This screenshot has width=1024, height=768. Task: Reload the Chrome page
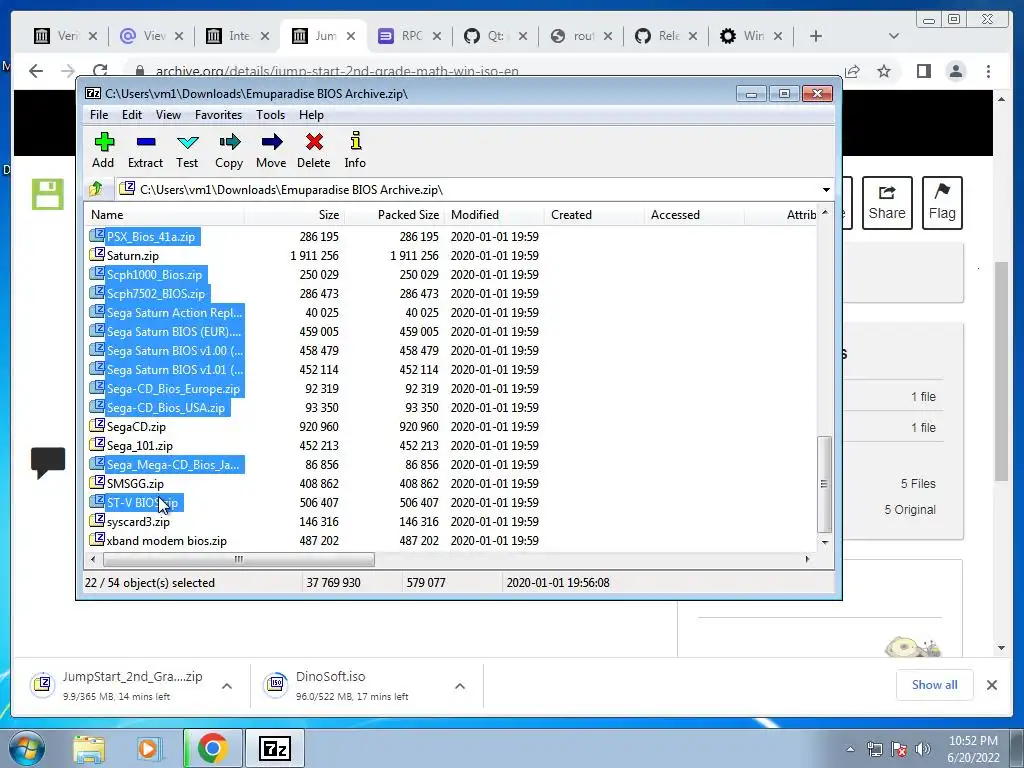click(100, 71)
